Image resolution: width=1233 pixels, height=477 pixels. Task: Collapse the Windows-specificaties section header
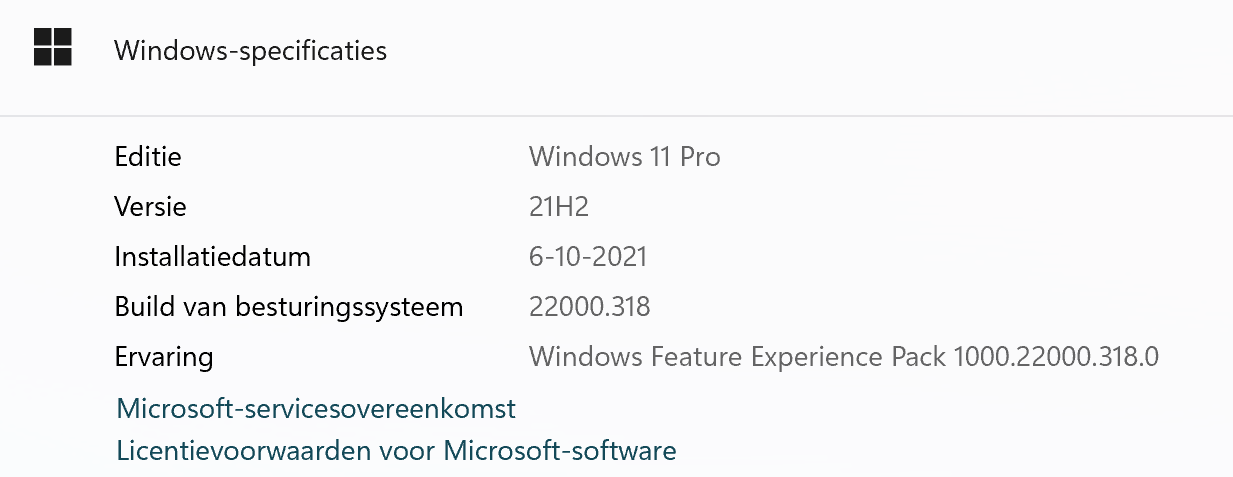pos(616,50)
